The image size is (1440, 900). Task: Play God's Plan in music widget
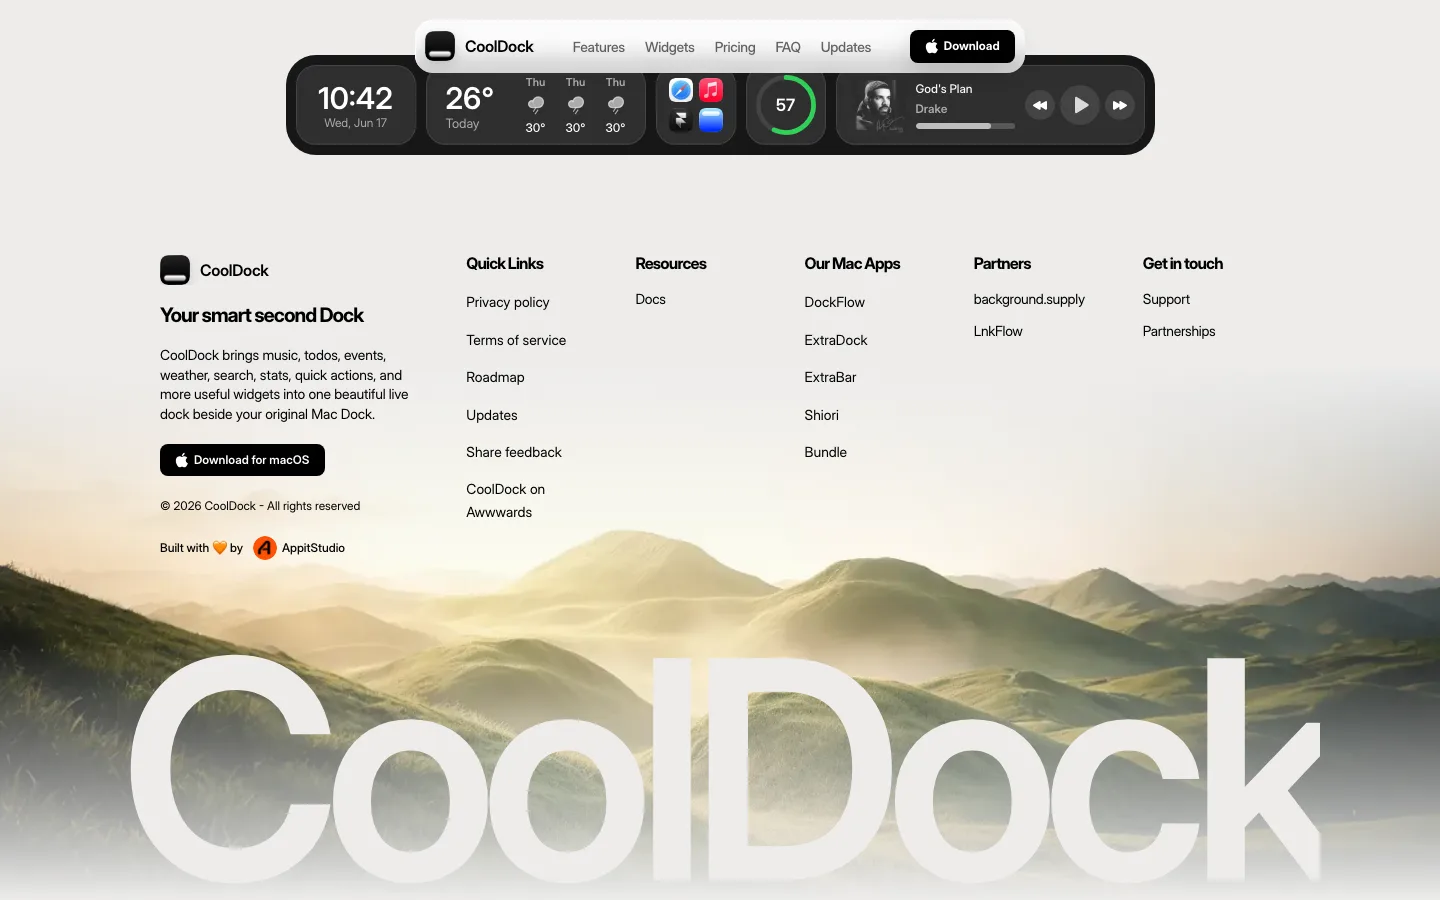pos(1080,105)
